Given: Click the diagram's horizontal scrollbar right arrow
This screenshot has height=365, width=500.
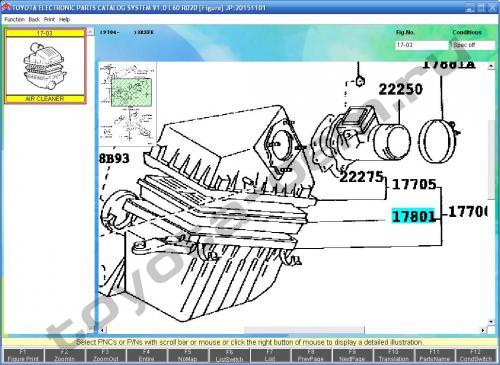Looking at the screenshot, I should [483, 330].
